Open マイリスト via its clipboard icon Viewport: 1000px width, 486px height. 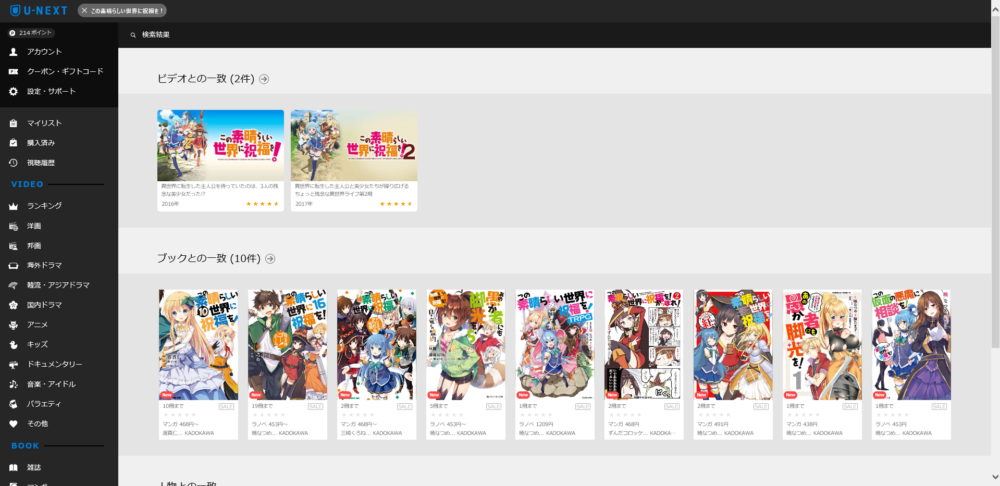point(13,123)
